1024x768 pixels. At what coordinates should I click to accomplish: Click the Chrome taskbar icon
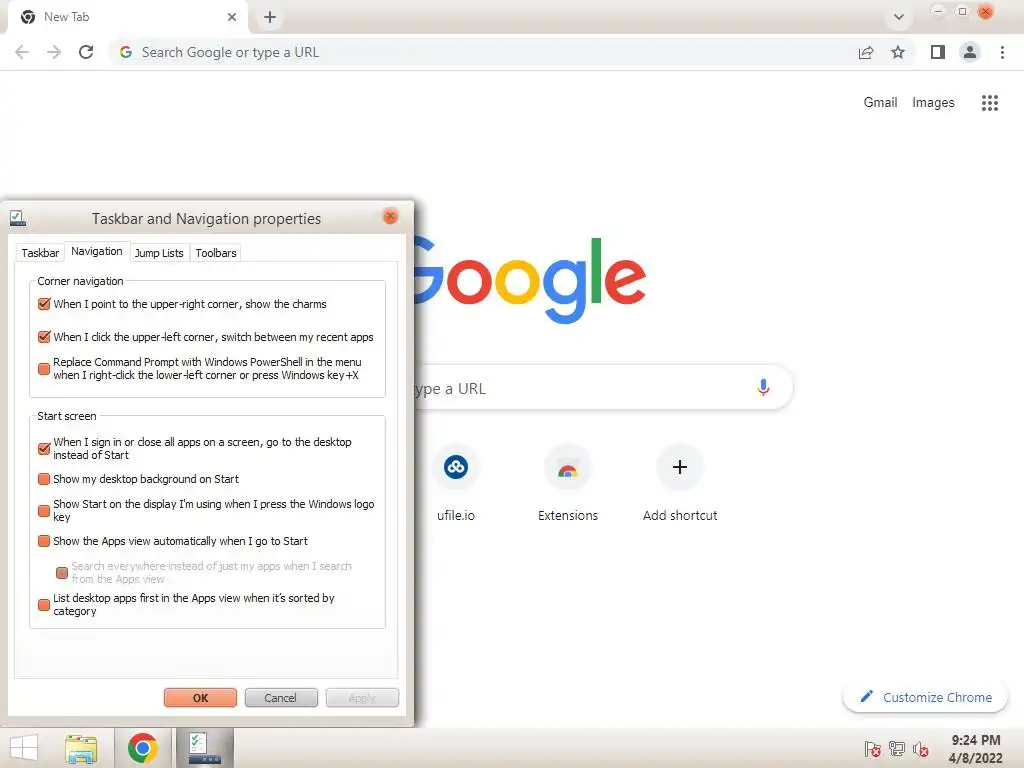pyautogui.click(x=142, y=748)
